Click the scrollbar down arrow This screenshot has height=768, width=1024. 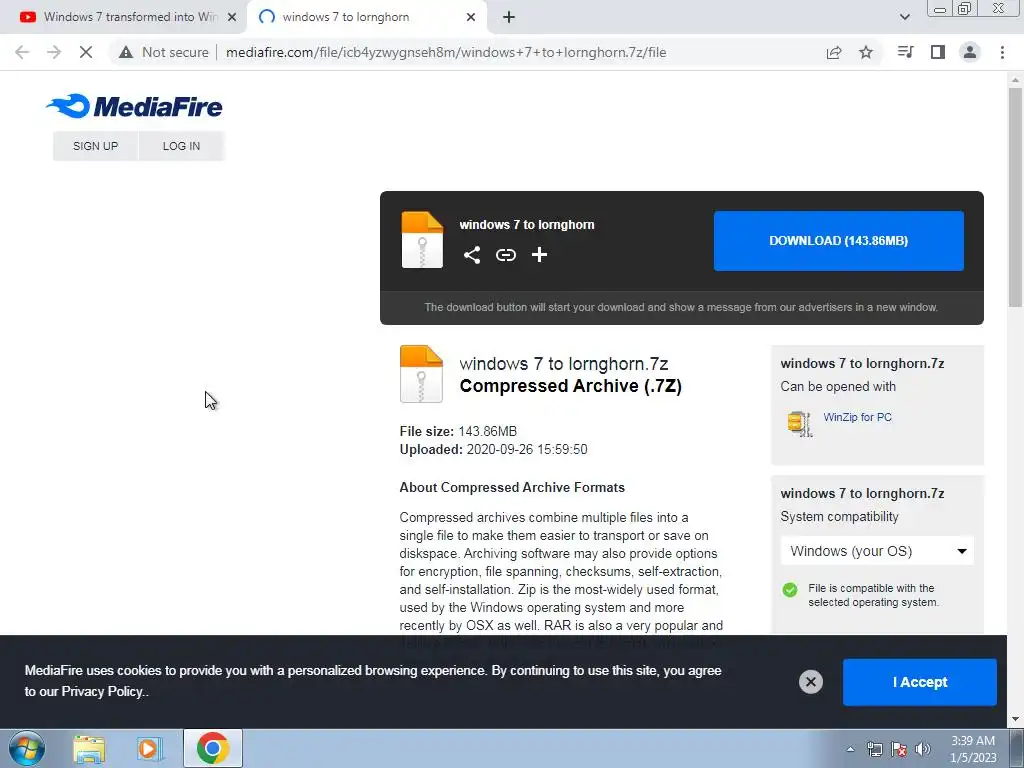tap(1015, 720)
